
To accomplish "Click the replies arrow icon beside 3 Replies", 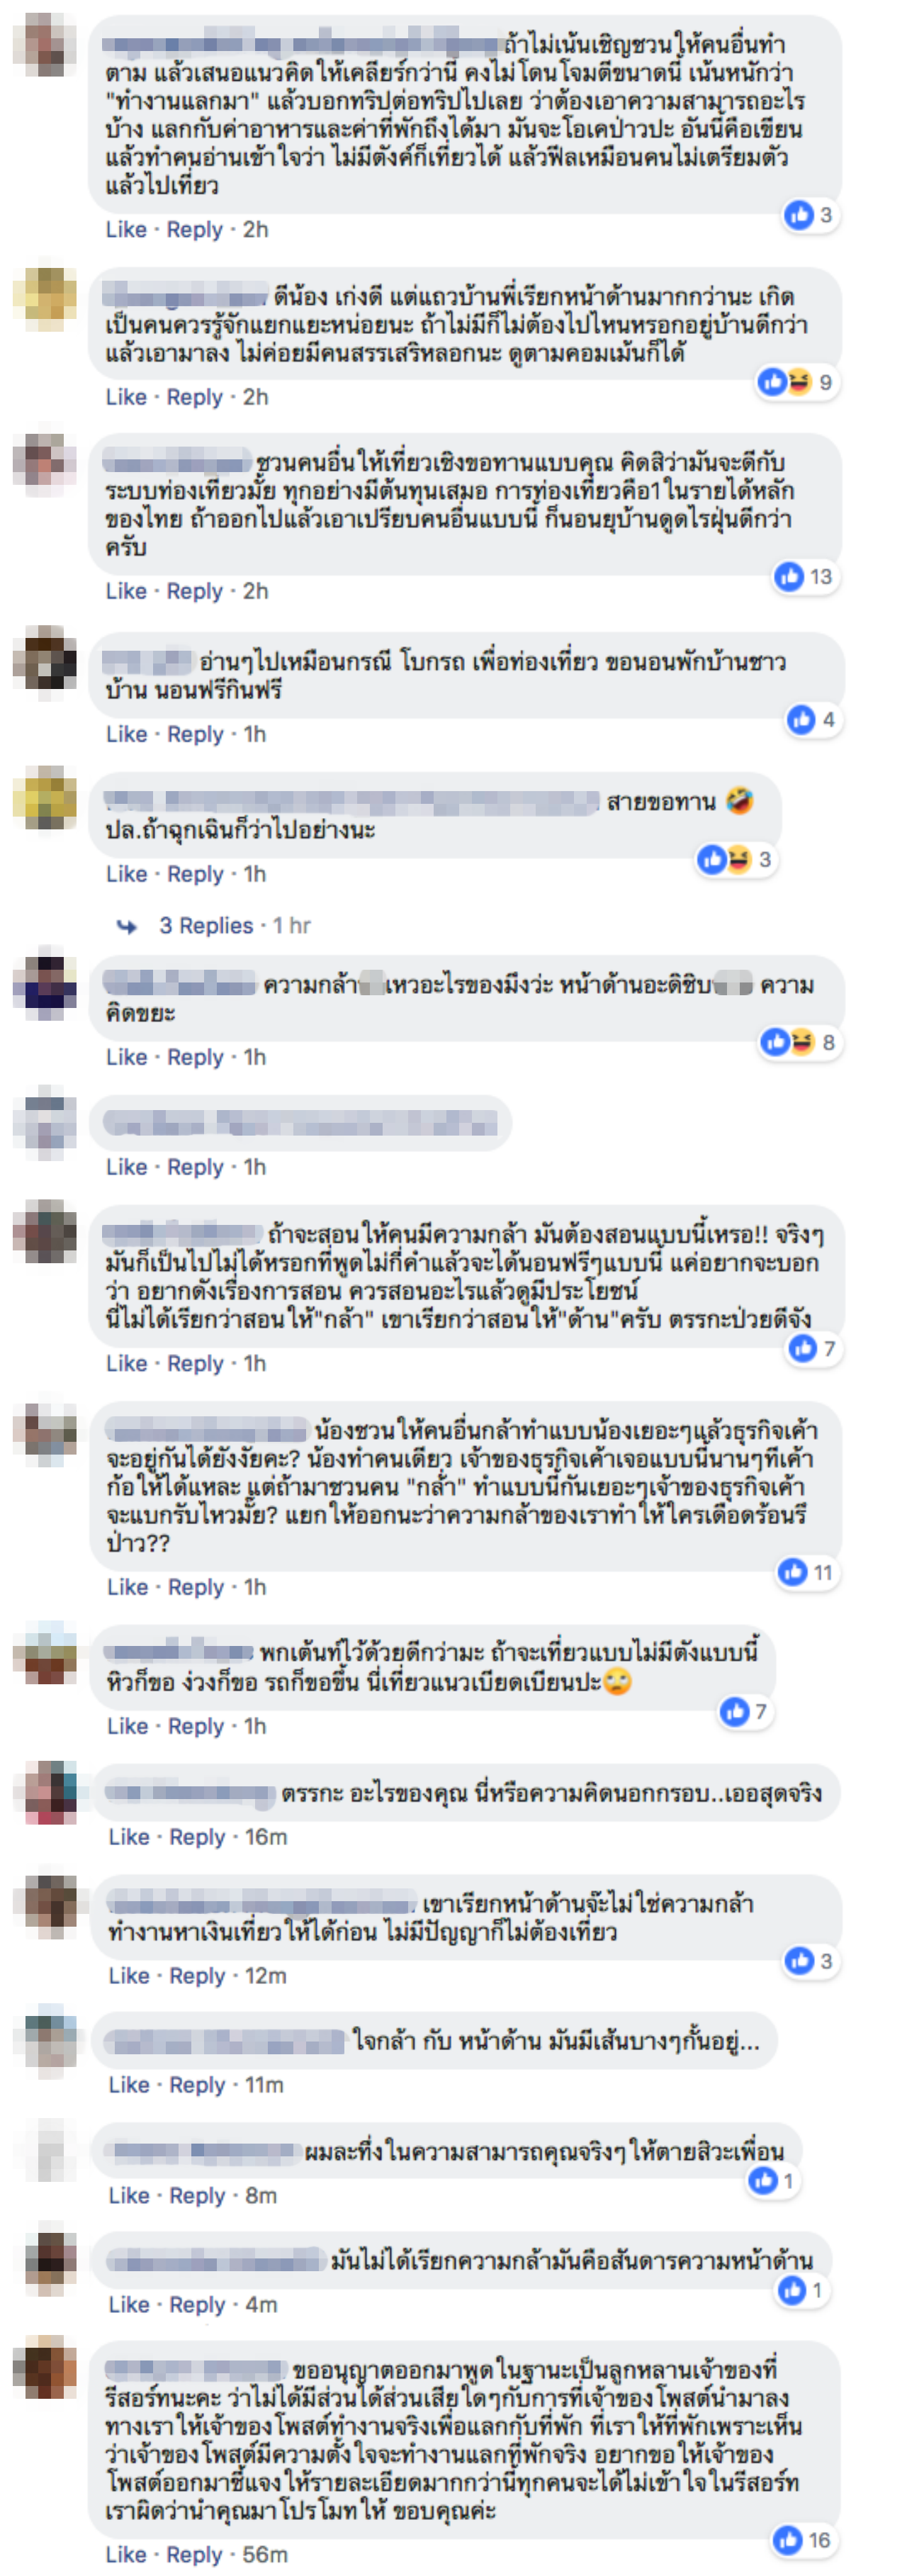I will pos(127,926).
